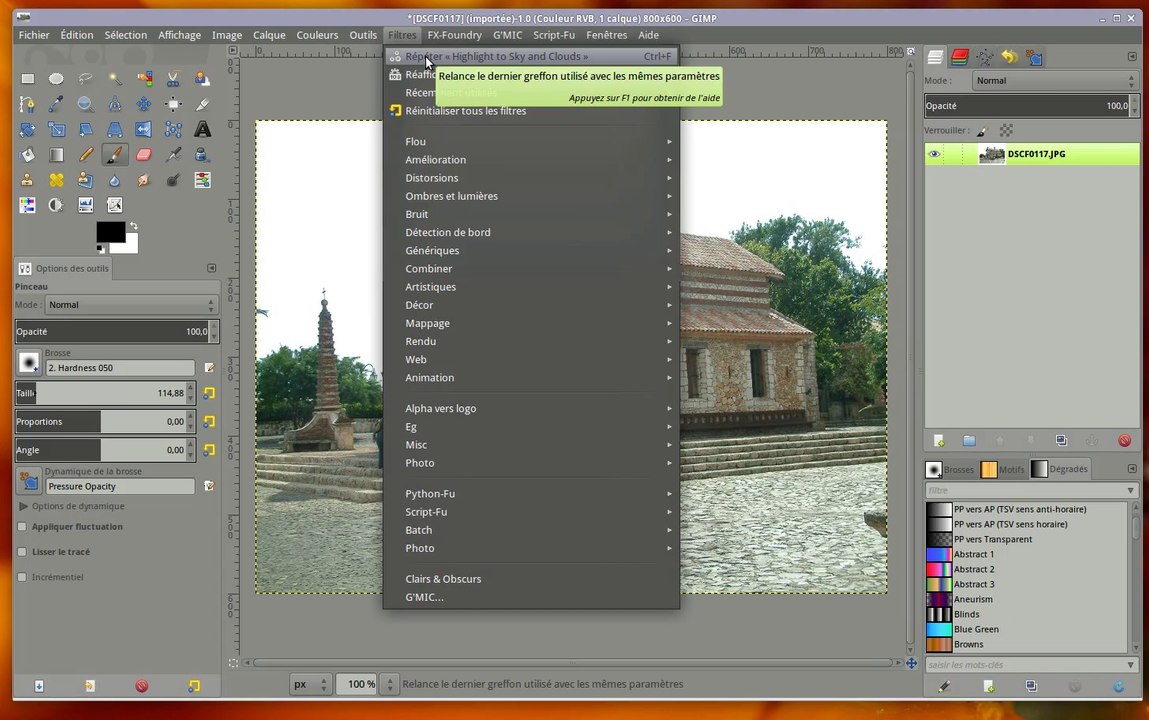Edit the brush 2. Hardness 050
This screenshot has width=1149, height=720.
(x=210, y=368)
